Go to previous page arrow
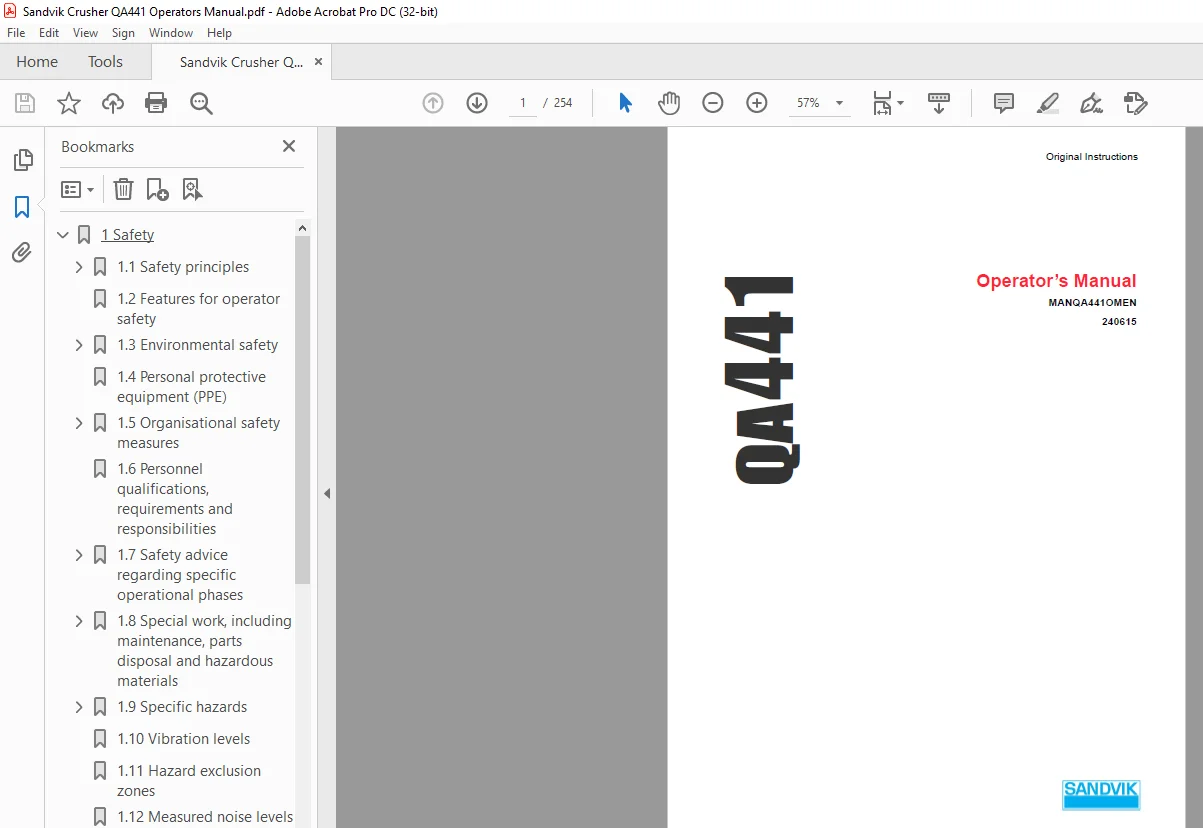This screenshot has width=1203, height=828. (433, 103)
